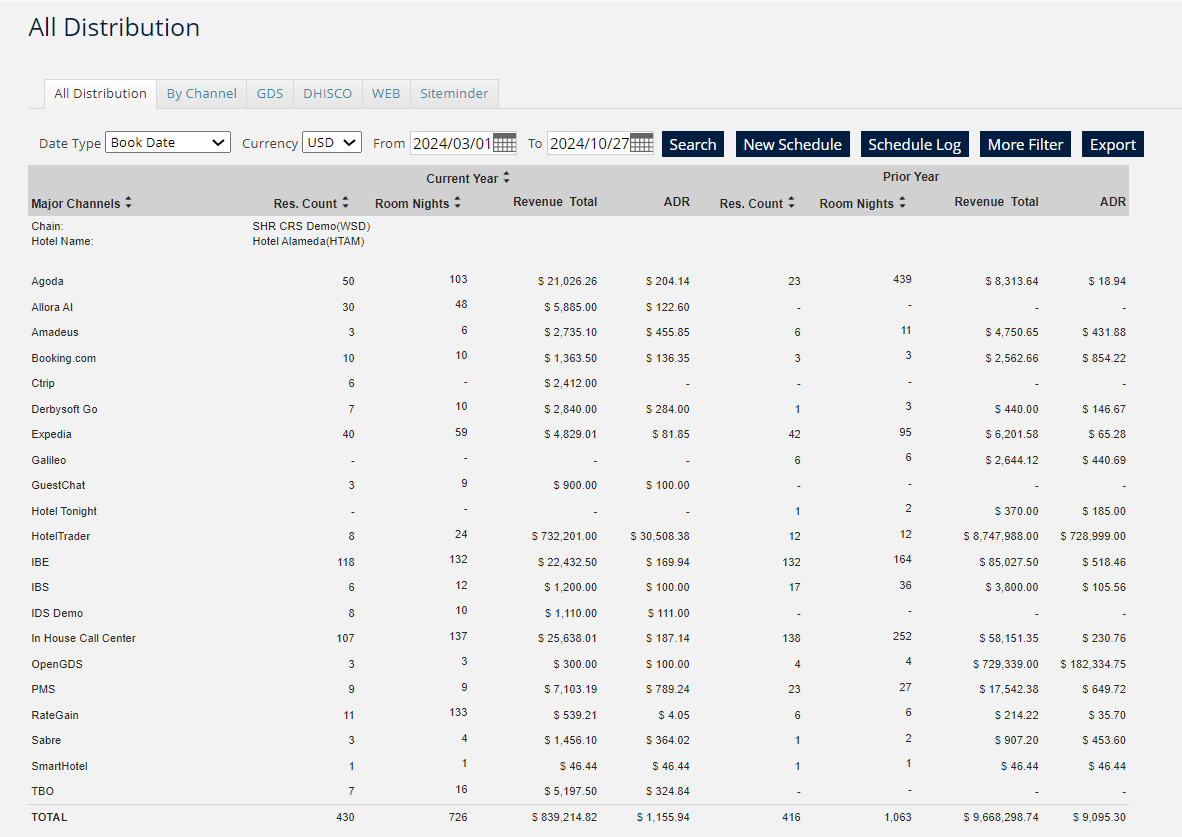Sort Current Year Res. Count arrows
This screenshot has width=1182, height=837.
[x=345, y=203]
